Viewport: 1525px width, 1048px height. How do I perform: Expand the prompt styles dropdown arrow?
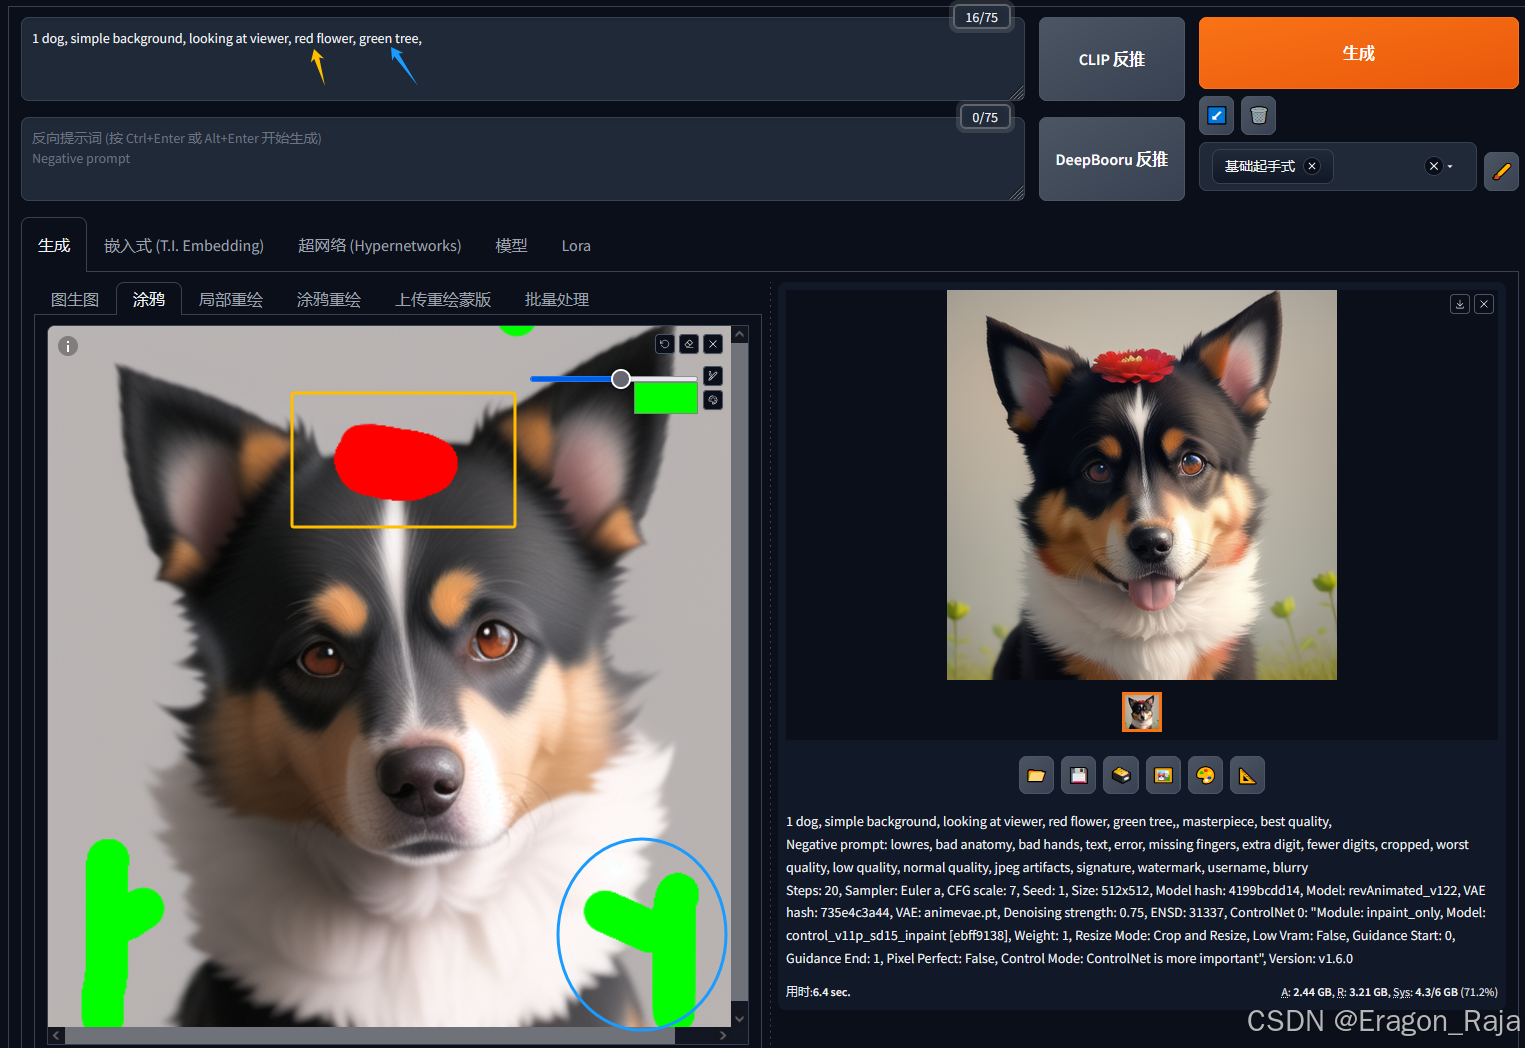1450,167
